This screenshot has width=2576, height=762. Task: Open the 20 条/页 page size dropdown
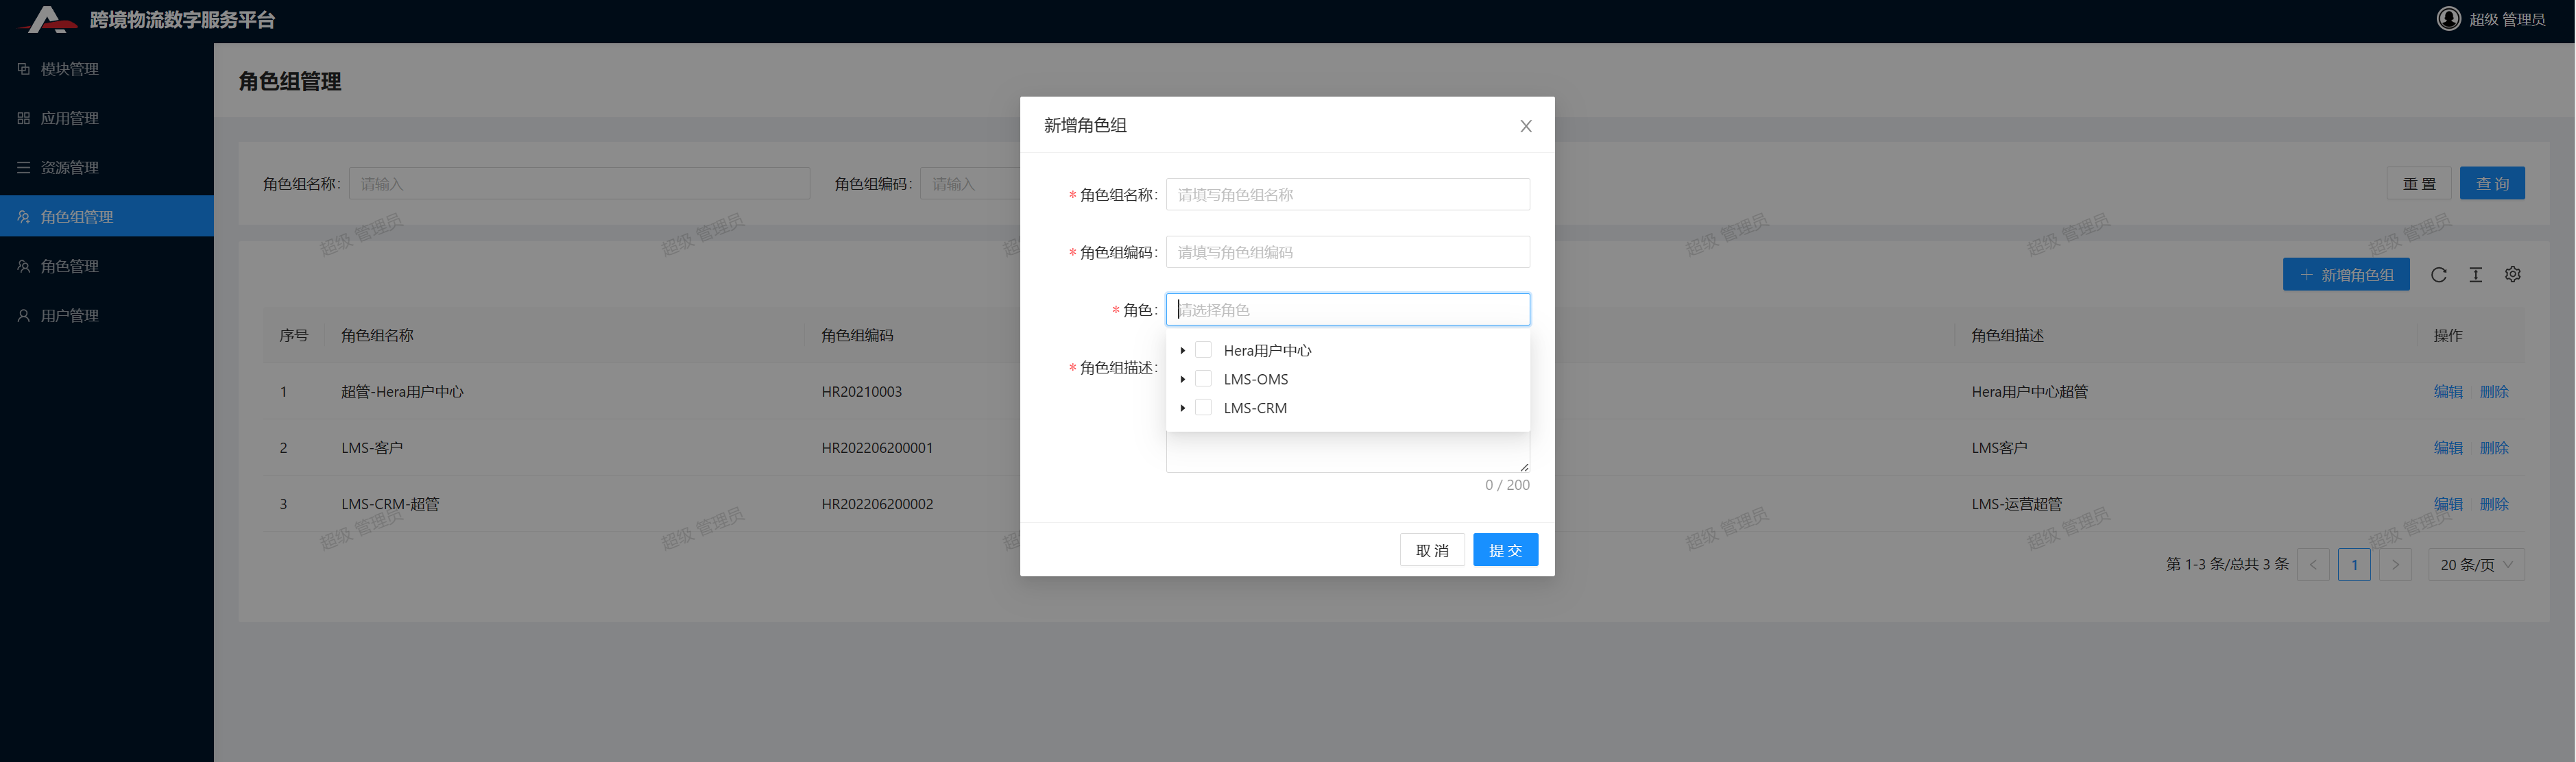pyautogui.click(x=2475, y=565)
